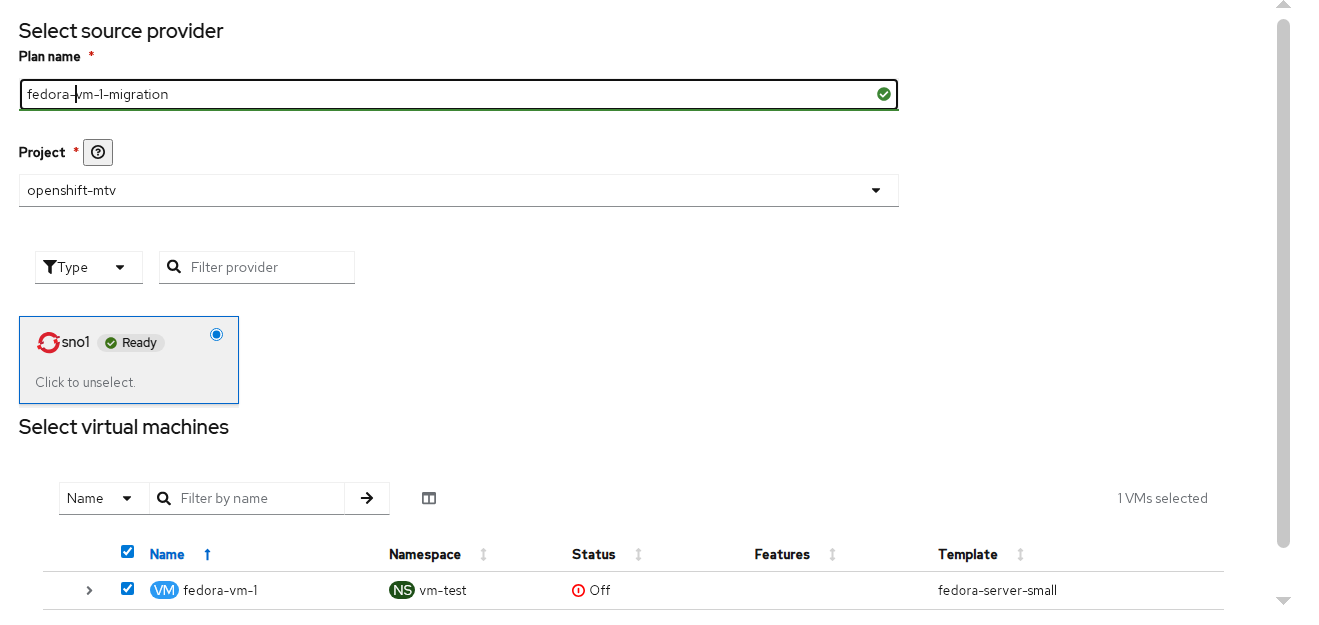Expand the fedora-vm-1 row details

(x=89, y=590)
